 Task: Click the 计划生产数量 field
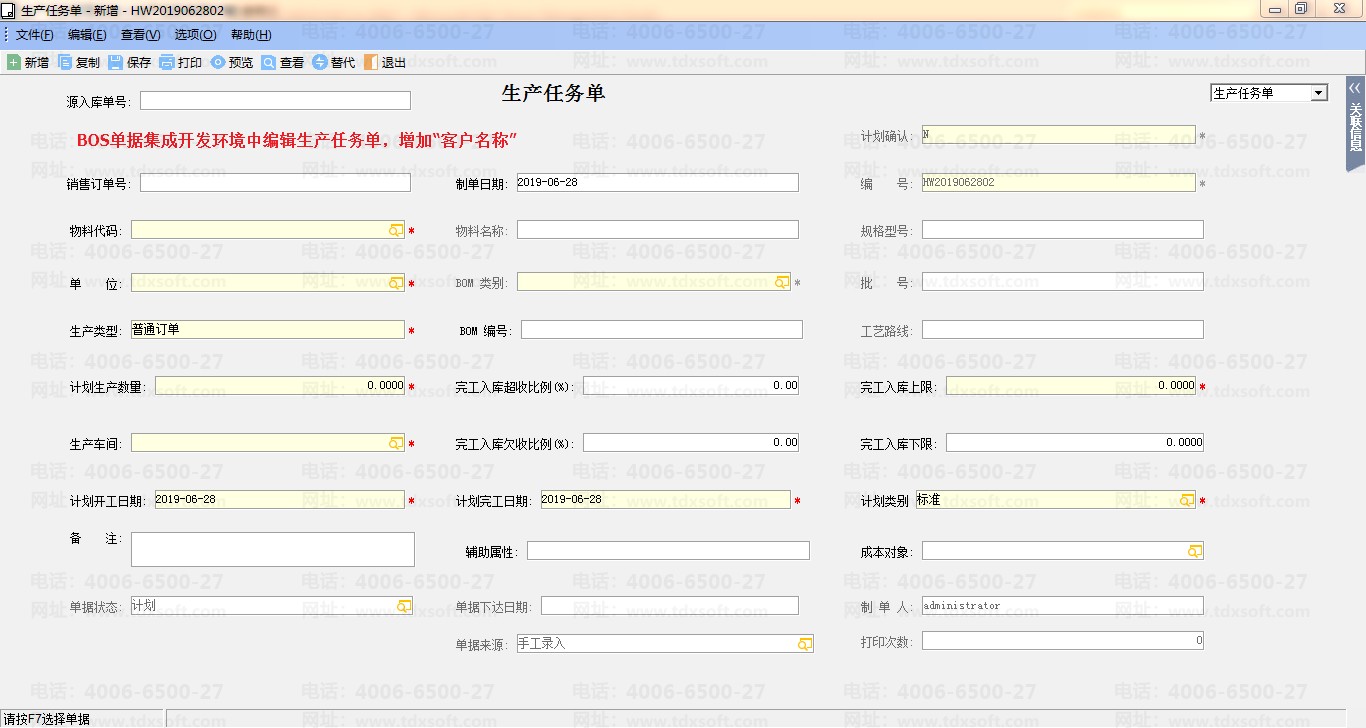pyautogui.click(x=280, y=386)
